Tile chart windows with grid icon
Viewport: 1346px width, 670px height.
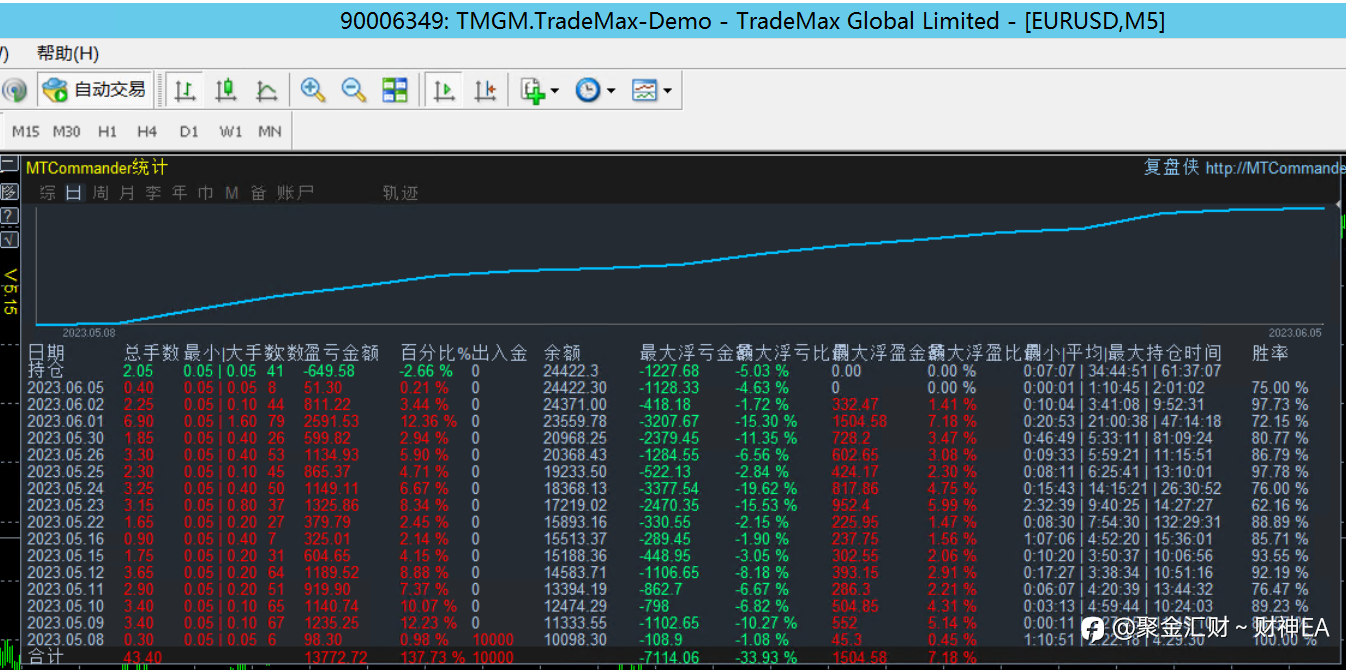[x=395, y=90]
